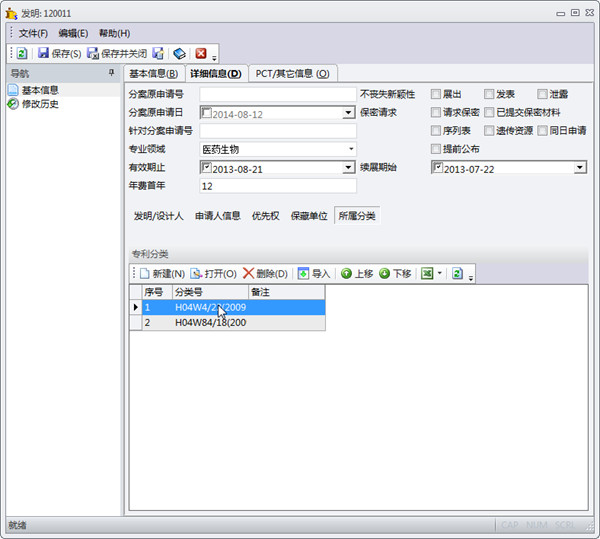600x539 pixels.
Task: Click inside 分案原申请号 input field
Action: pos(278,94)
